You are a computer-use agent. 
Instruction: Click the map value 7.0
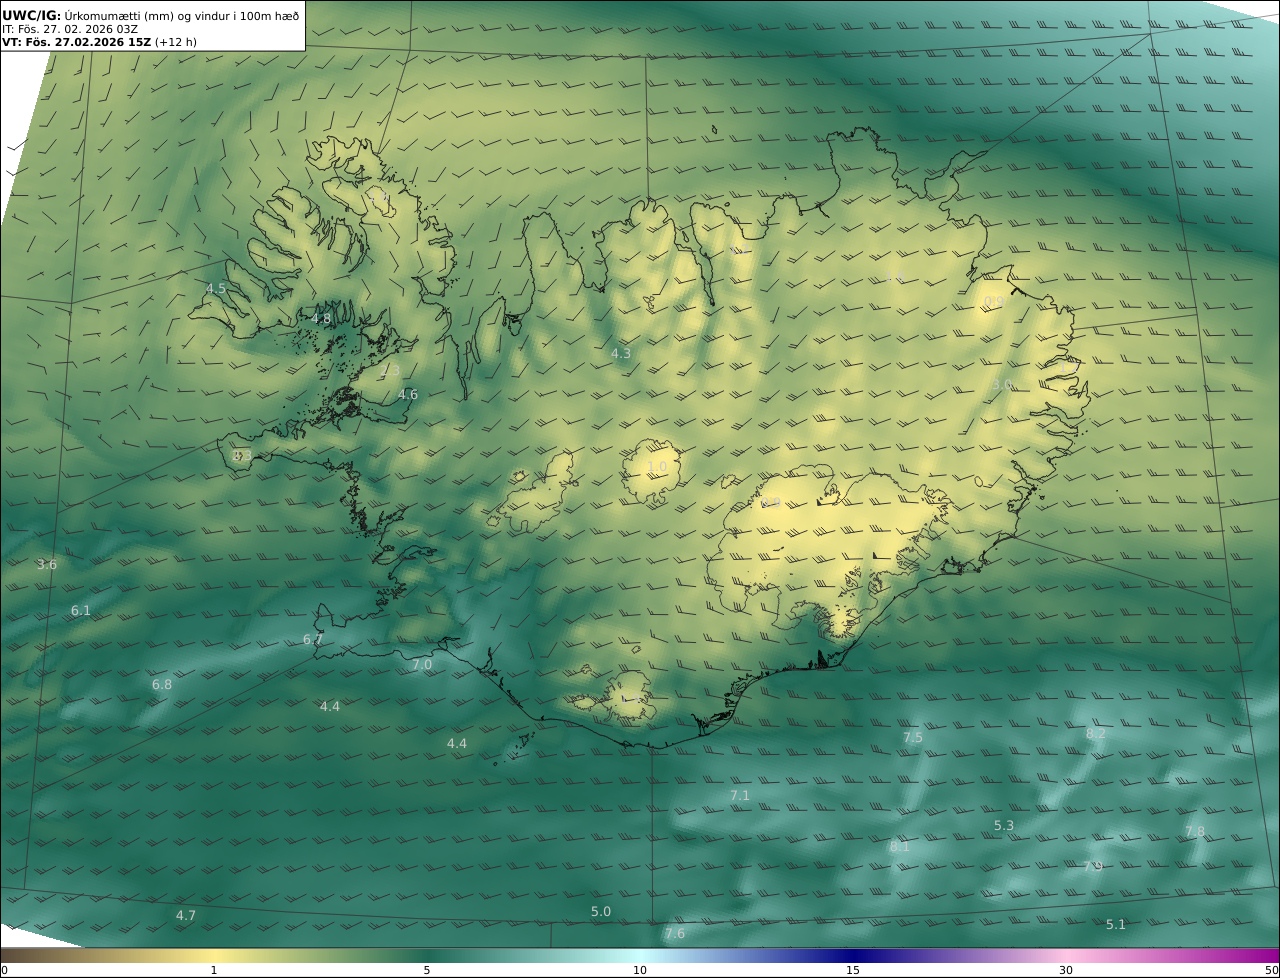[x=422, y=665]
